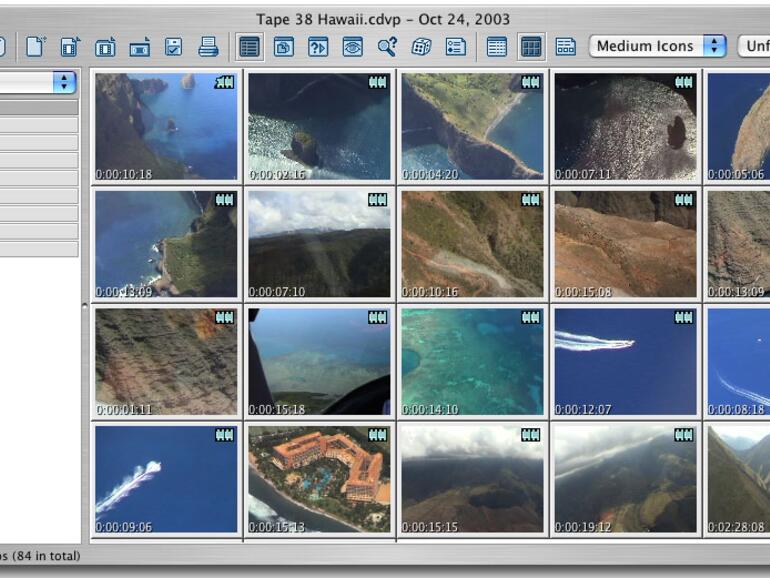Click the dice random toolbar icon
Image resolution: width=770 pixels, height=578 pixels.
421,47
